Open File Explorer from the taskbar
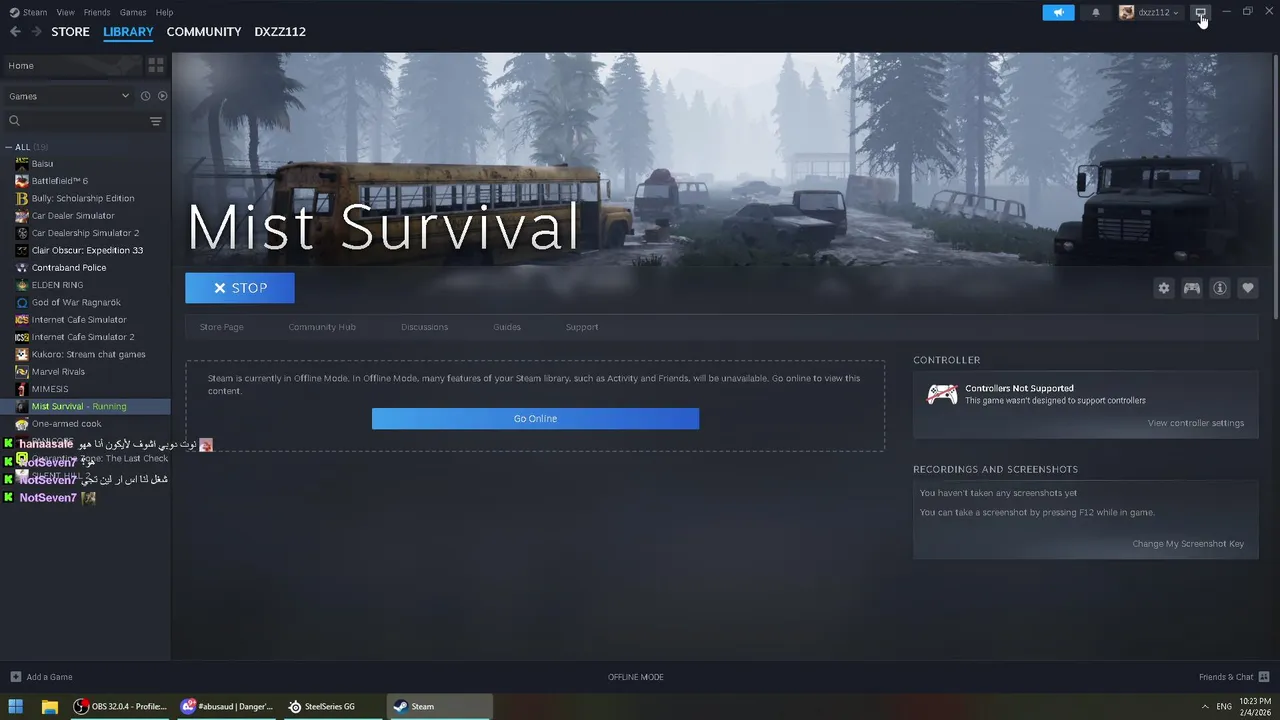This screenshot has height=720, width=1280. [x=49, y=706]
